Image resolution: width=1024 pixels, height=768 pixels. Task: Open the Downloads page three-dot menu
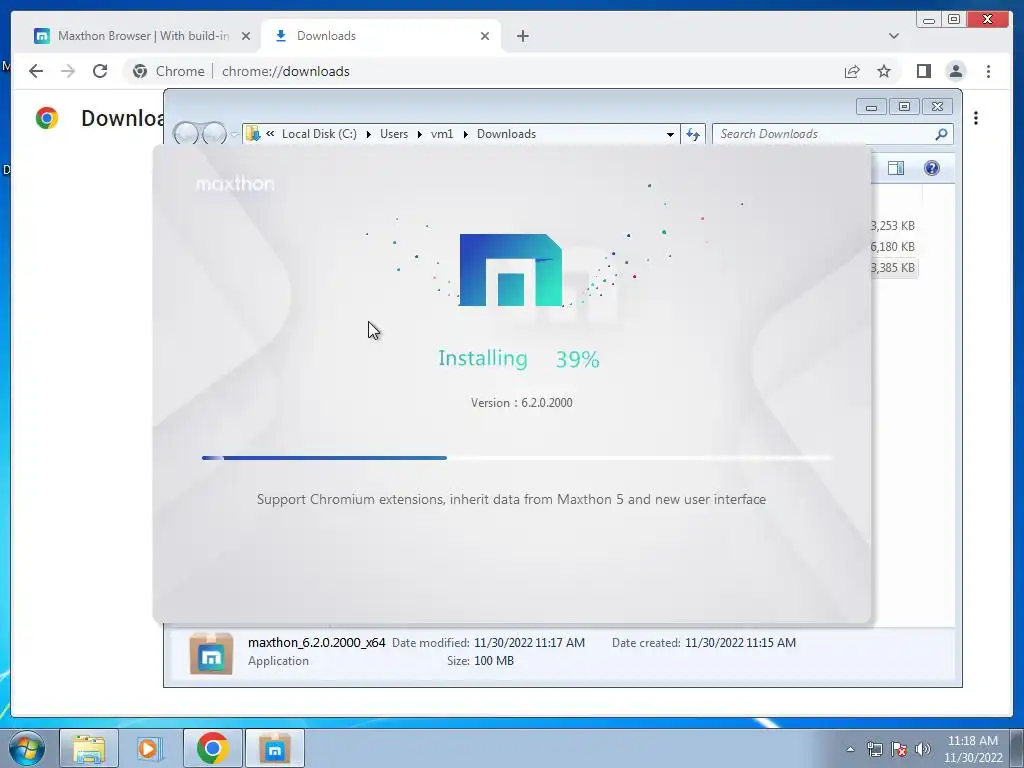pos(976,118)
